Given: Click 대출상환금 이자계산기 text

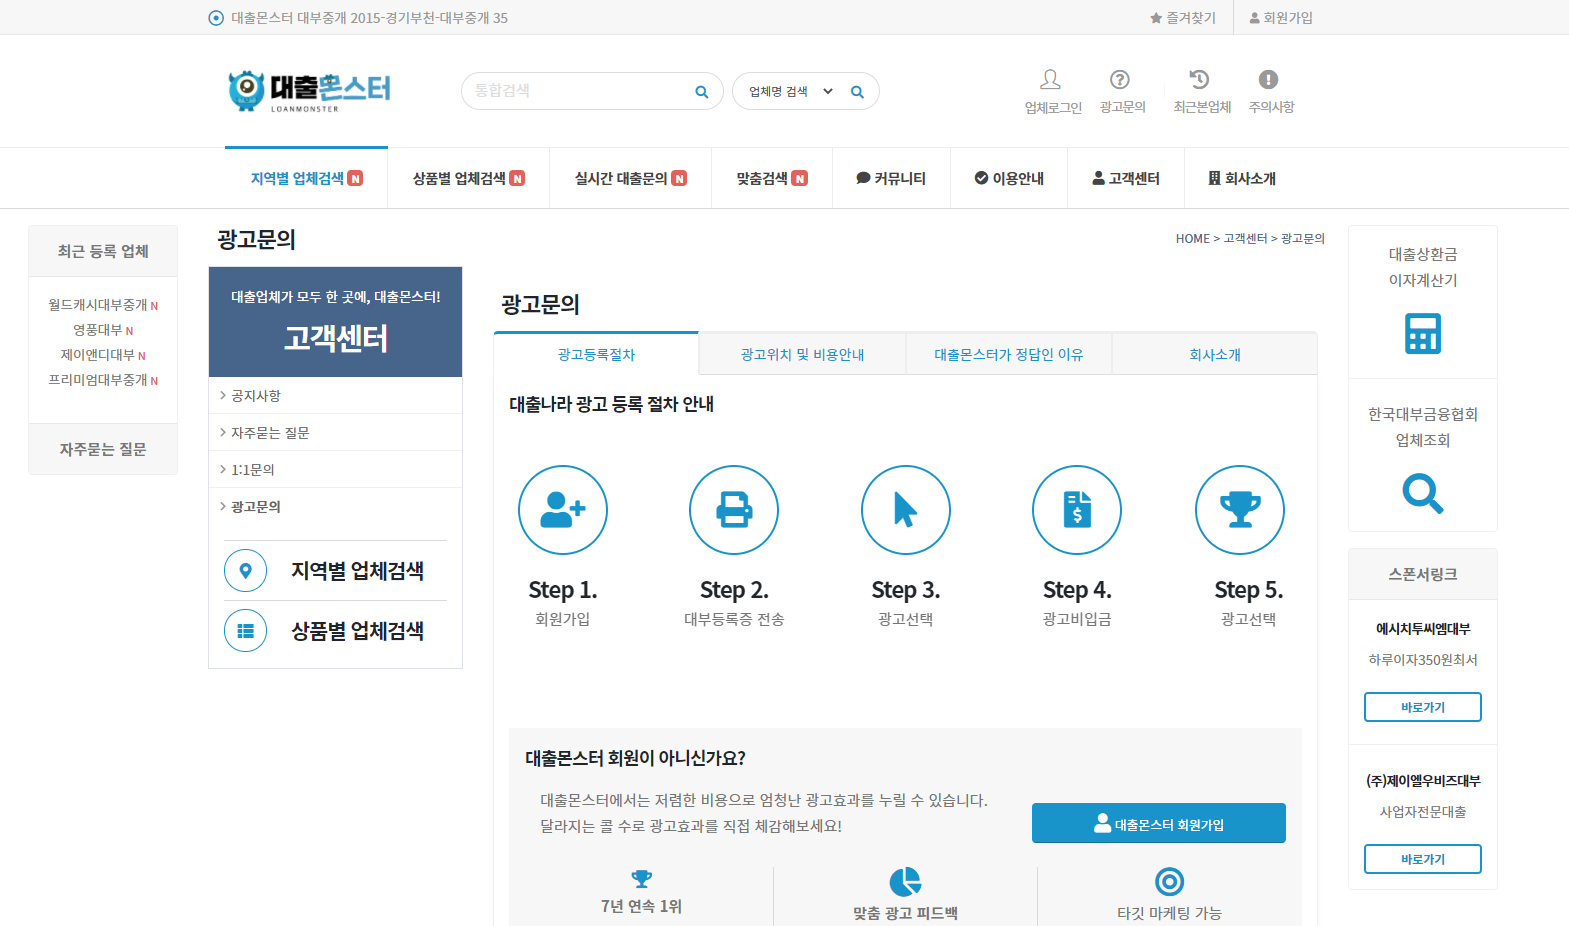Looking at the screenshot, I should [x=1423, y=267].
